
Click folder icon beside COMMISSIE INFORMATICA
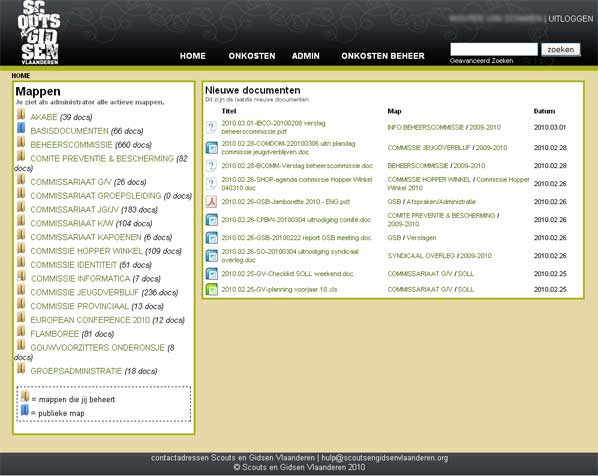(x=22, y=275)
